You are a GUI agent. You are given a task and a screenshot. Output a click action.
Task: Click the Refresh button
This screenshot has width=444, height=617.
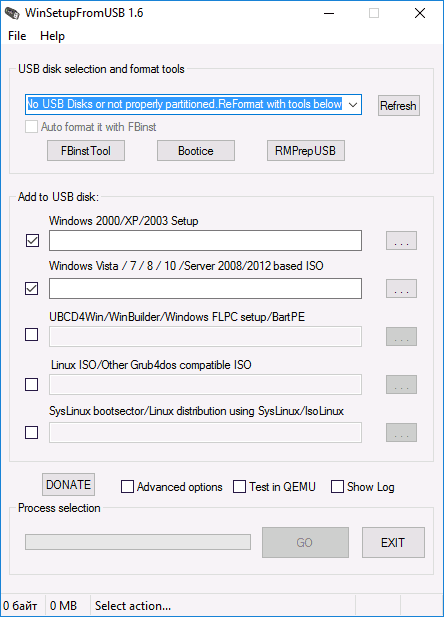coord(399,105)
